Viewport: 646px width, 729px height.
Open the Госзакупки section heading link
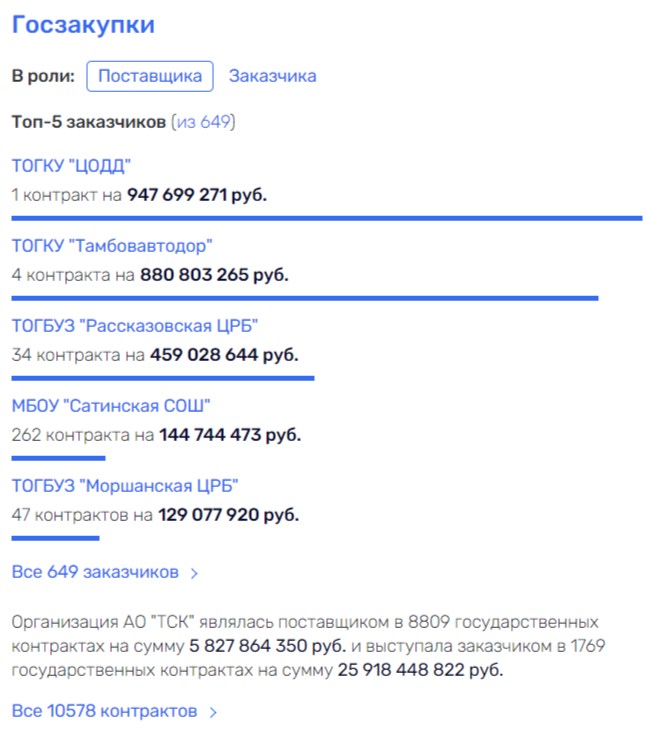point(83,25)
